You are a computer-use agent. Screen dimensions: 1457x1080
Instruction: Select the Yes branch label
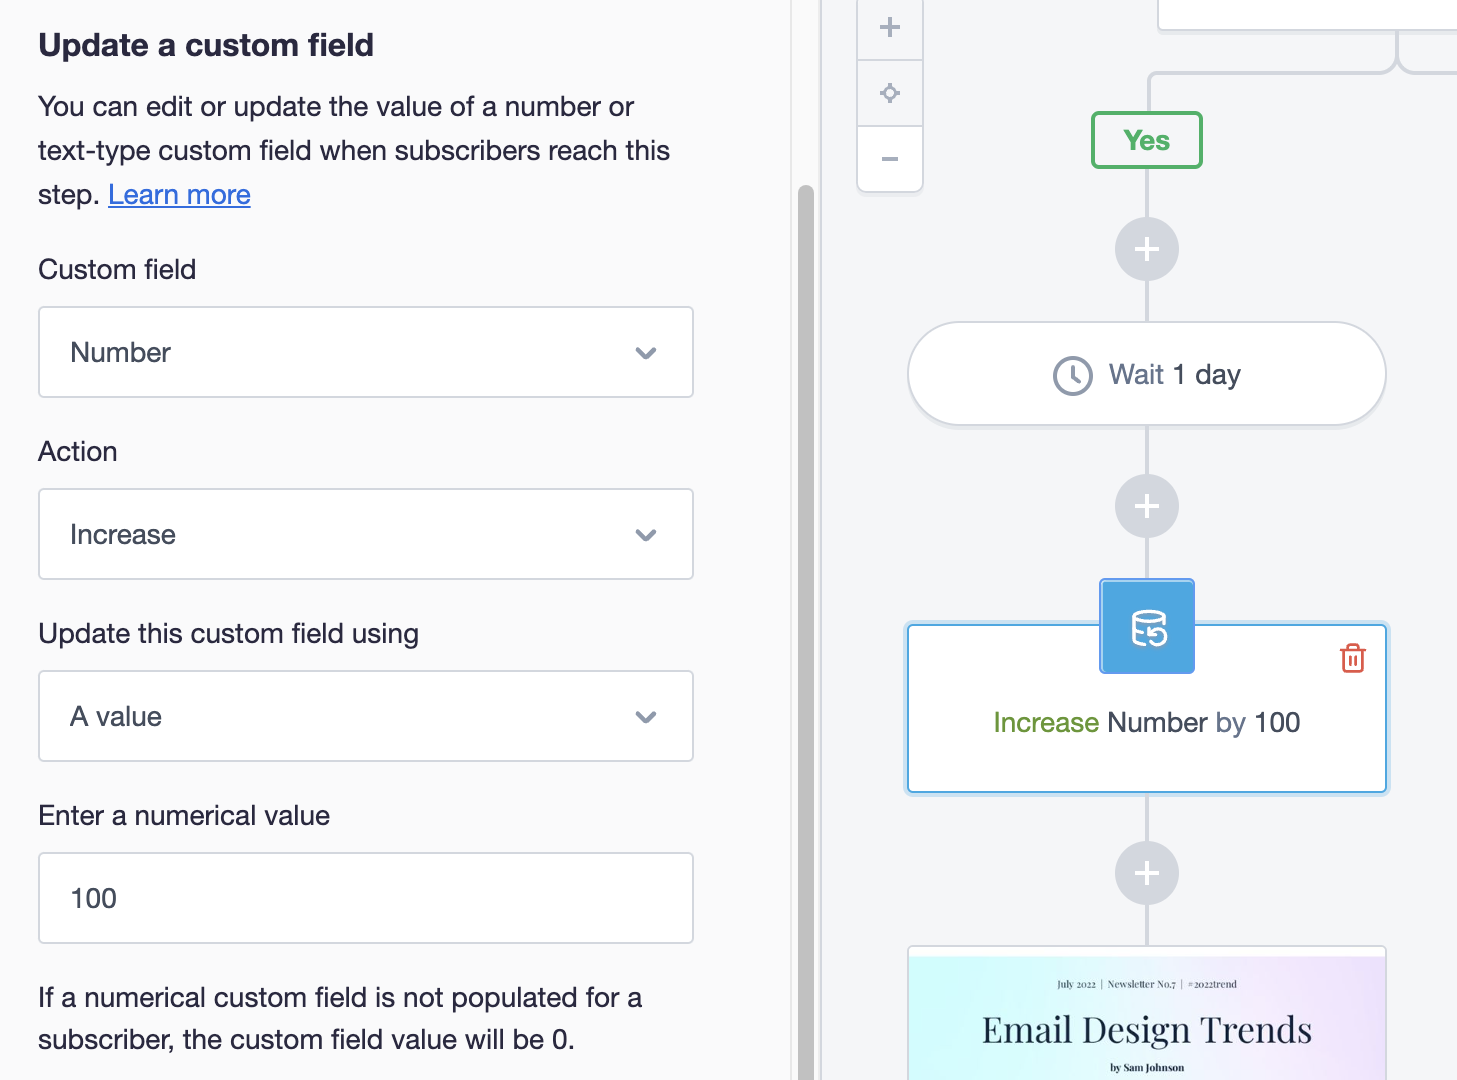pyautogui.click(x=1146, y=140)
